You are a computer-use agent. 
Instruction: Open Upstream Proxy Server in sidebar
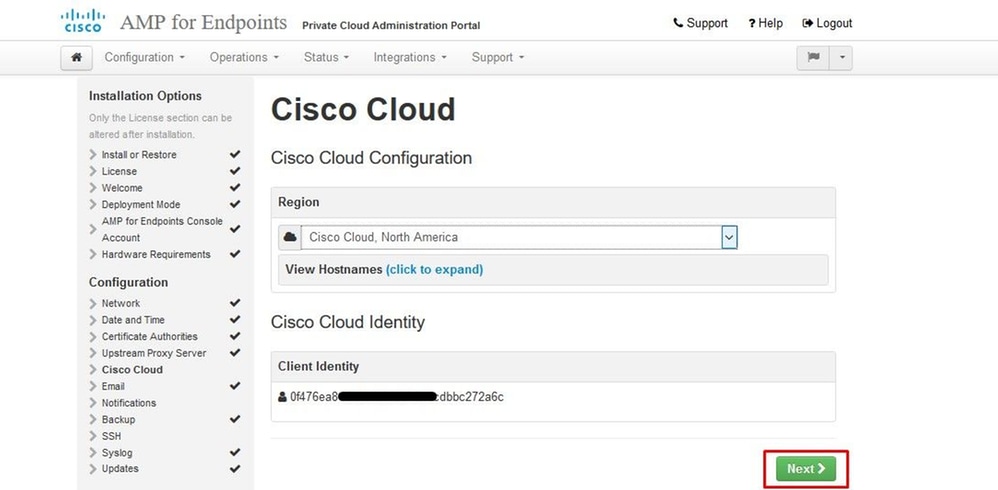[154, 353]
